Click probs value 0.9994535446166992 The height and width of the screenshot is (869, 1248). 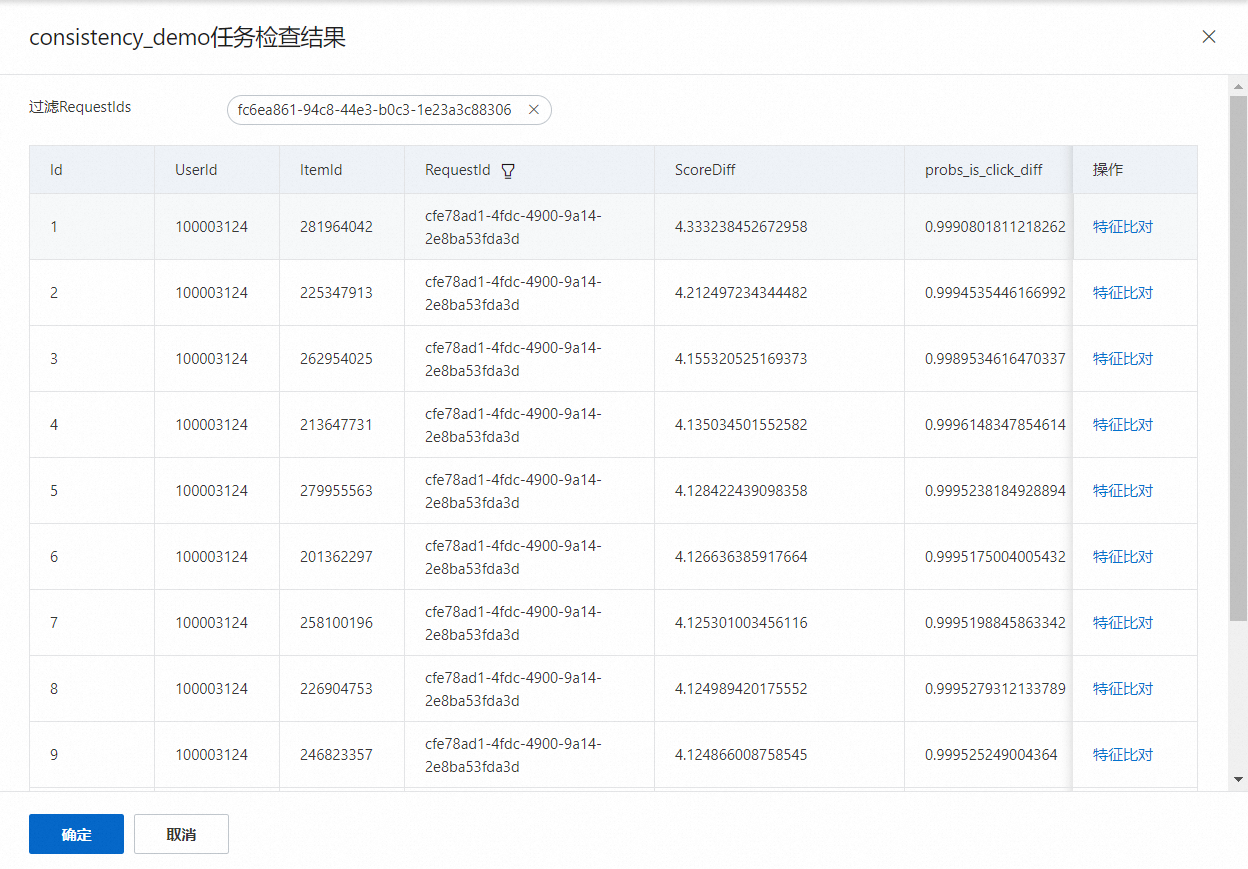pos(995,293)
